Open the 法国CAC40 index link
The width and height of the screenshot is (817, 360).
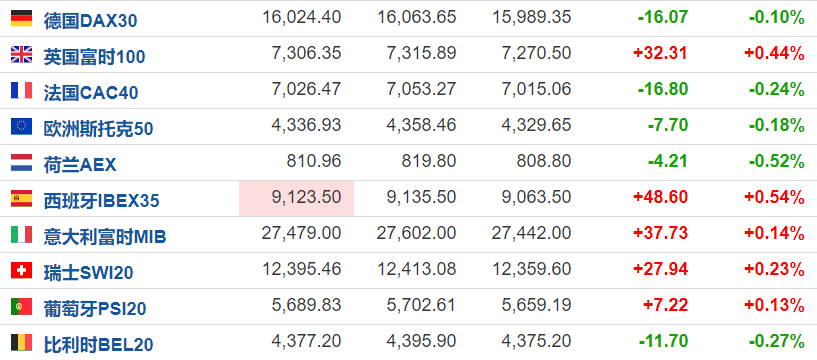click(91, 93)
